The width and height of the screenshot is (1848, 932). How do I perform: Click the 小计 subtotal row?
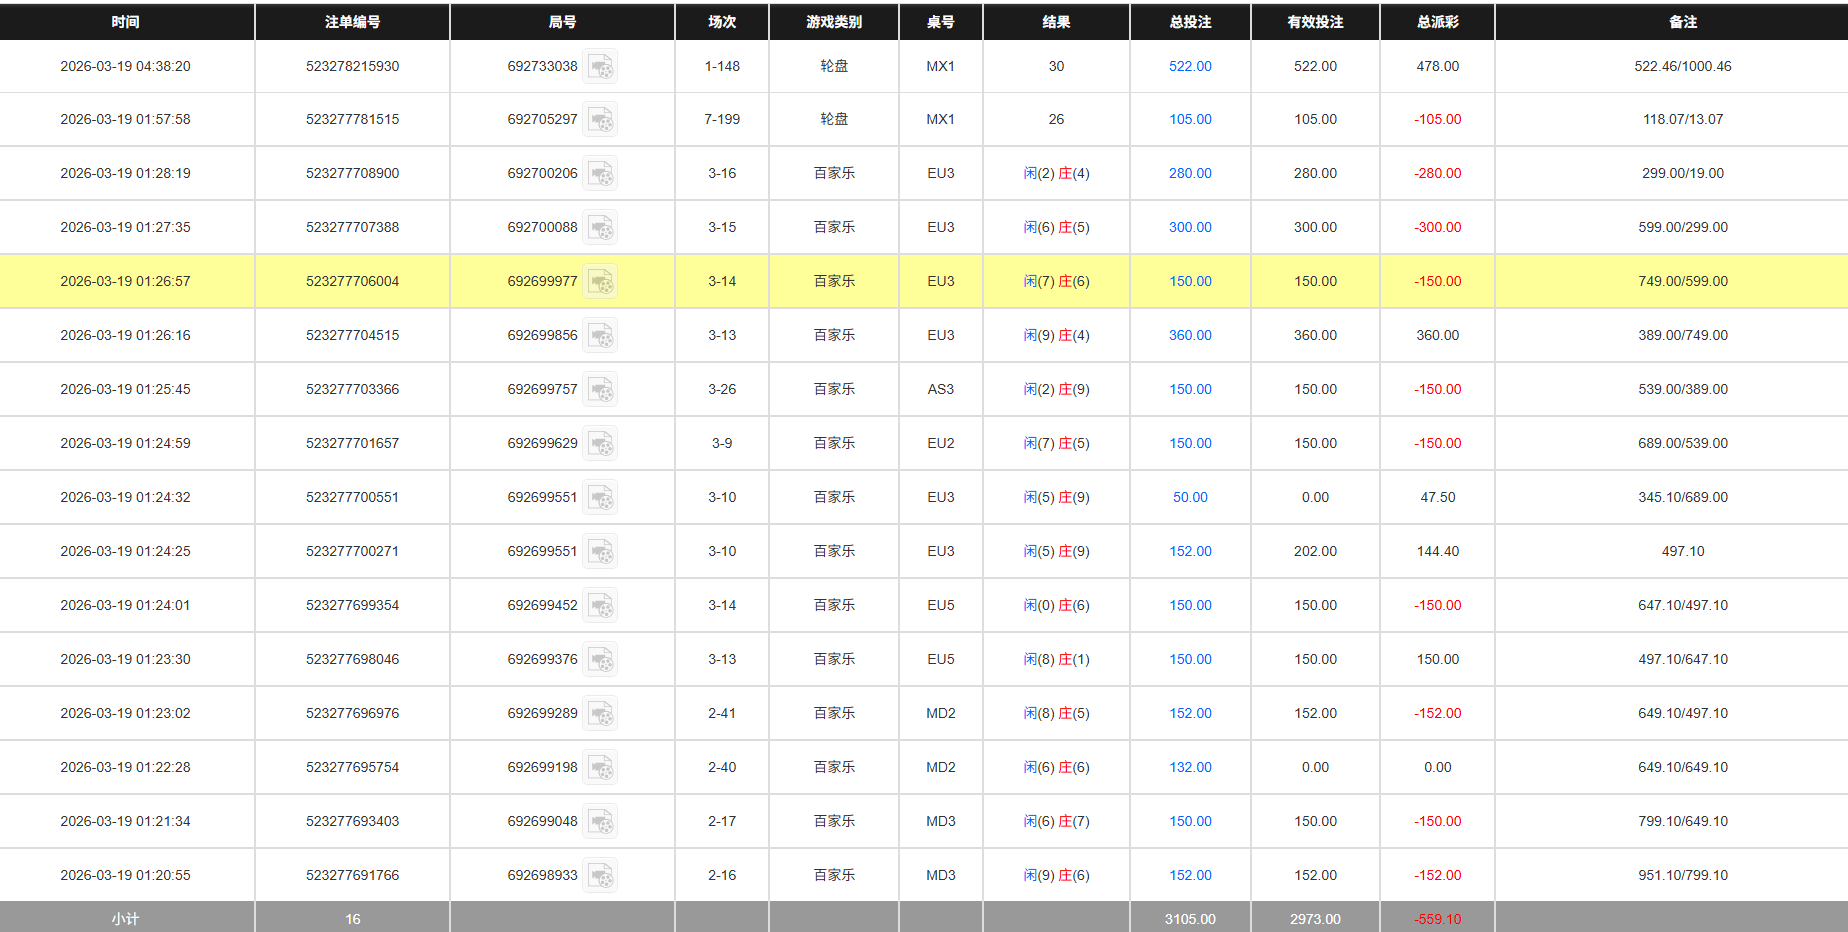click(127, 918)
